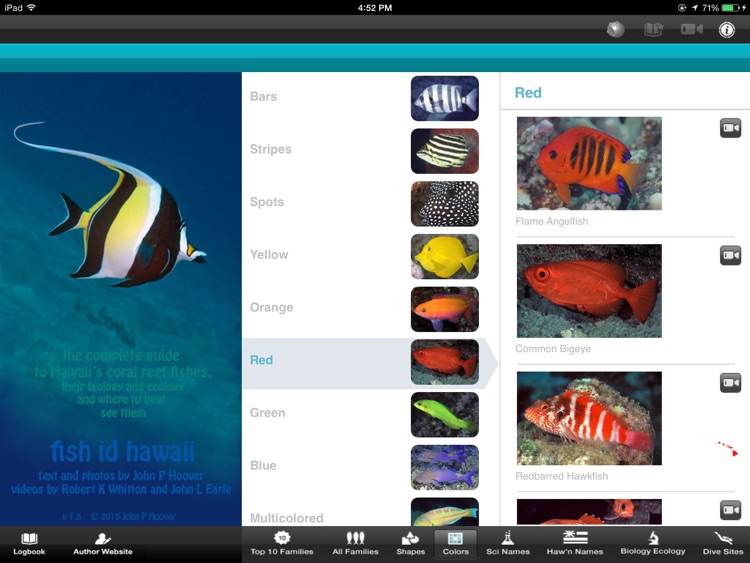Tap the Bars striped fish thumbnail

(x=445, y=98)
